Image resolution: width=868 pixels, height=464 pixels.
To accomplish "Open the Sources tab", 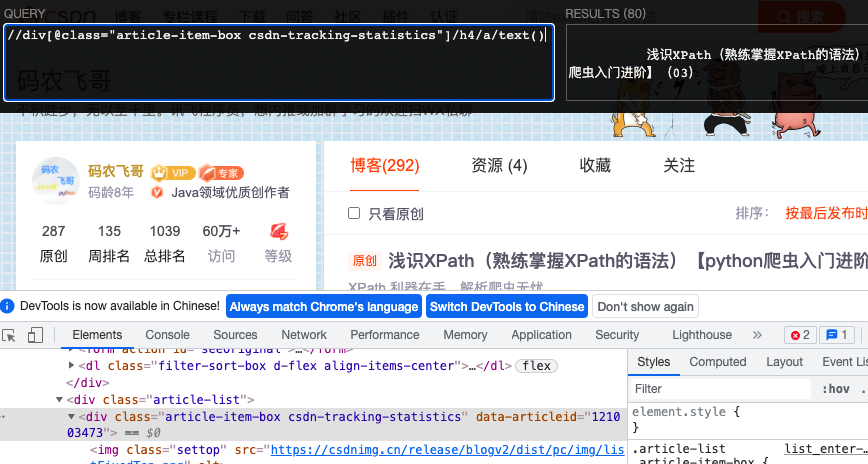I will (x=235, y=335).
